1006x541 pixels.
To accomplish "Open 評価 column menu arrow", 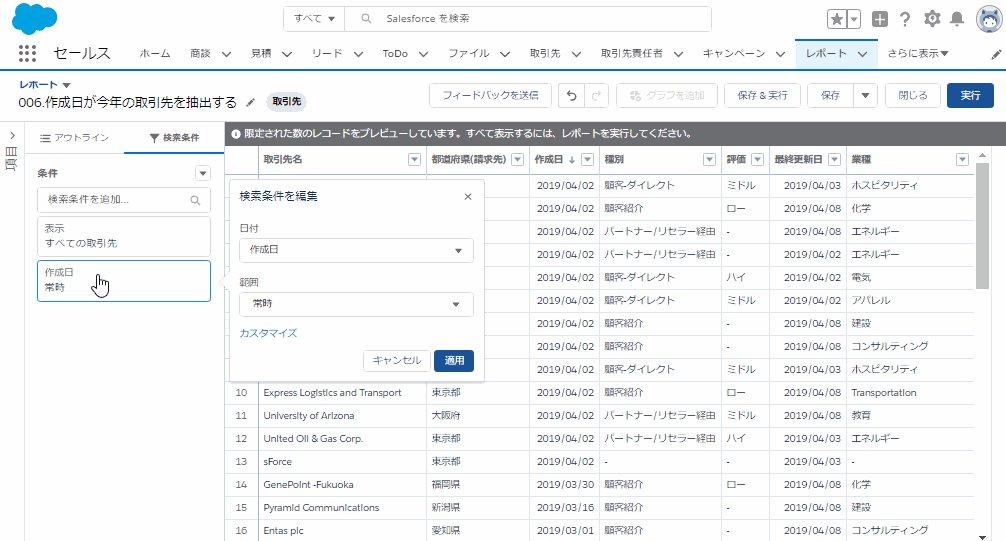I will click(x=758, y=160).
